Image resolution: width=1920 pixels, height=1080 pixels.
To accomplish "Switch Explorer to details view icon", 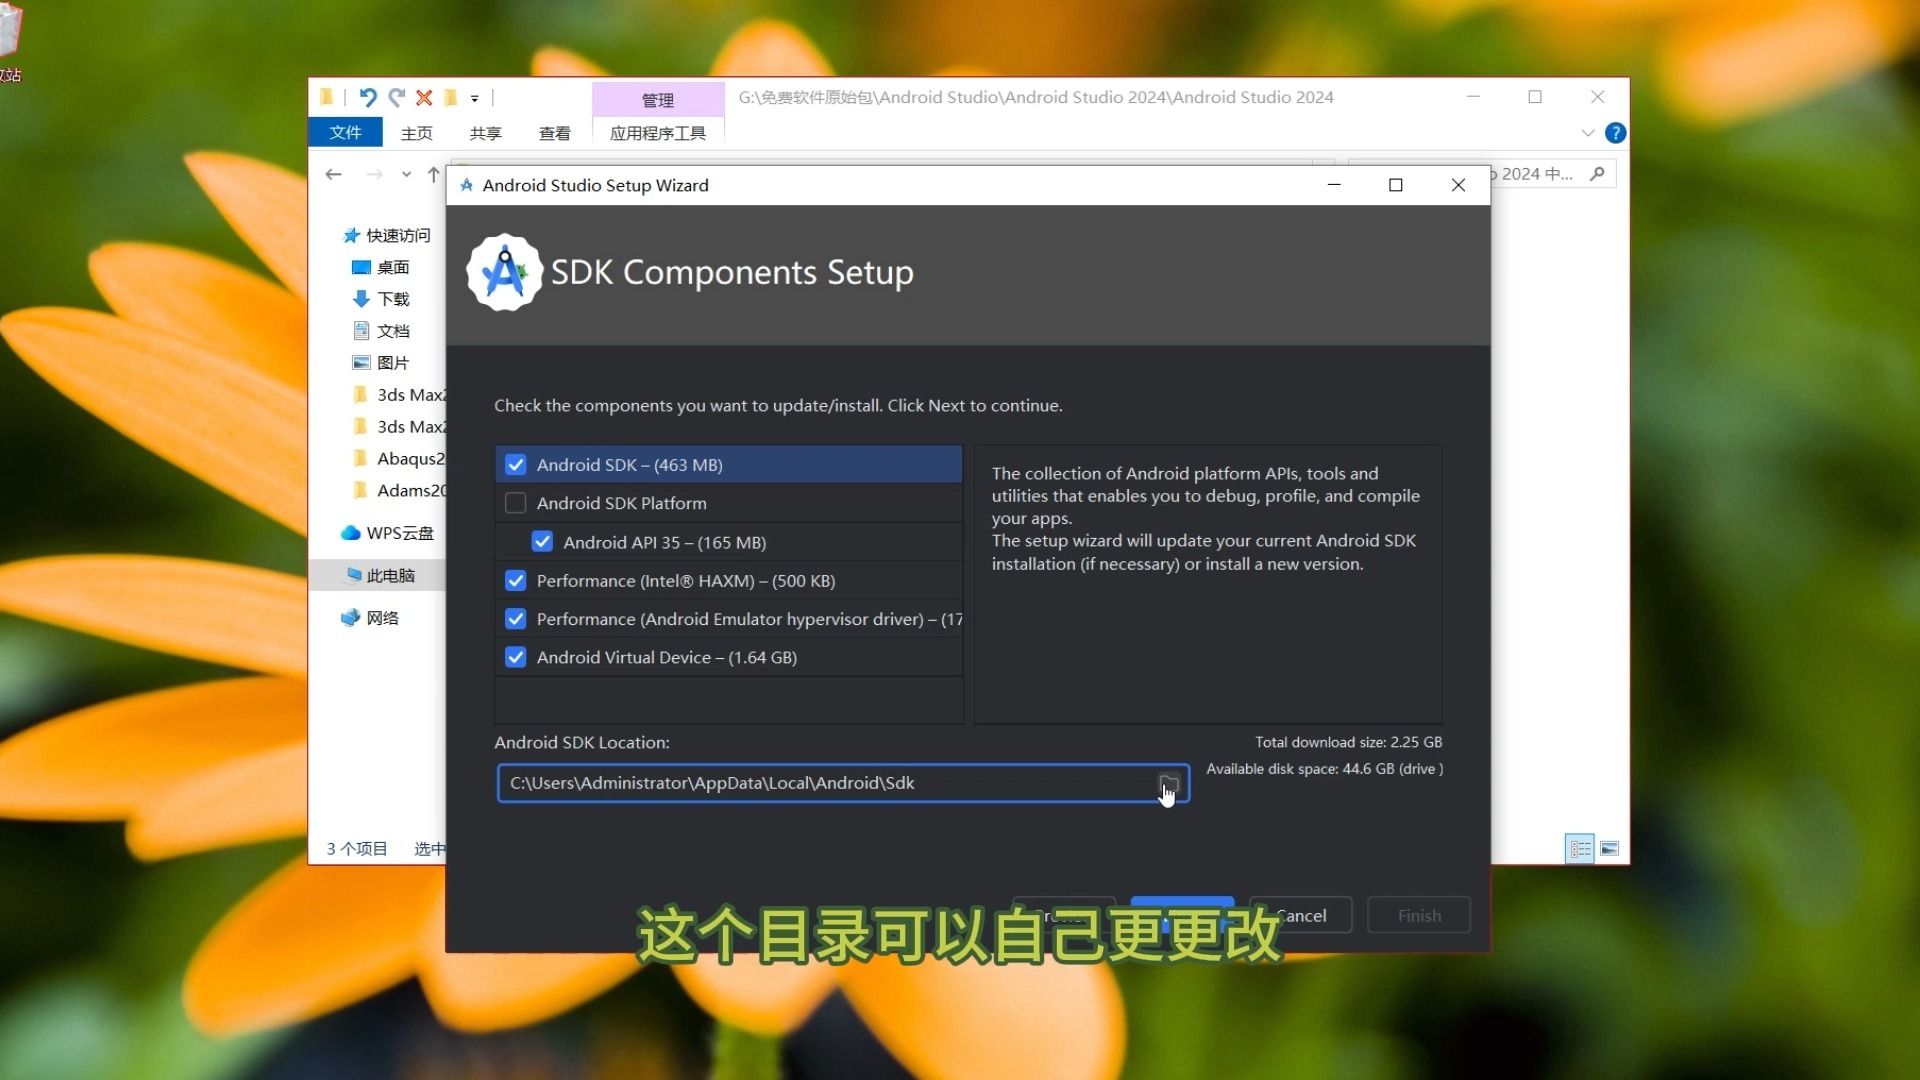I will click(1580, 849).
